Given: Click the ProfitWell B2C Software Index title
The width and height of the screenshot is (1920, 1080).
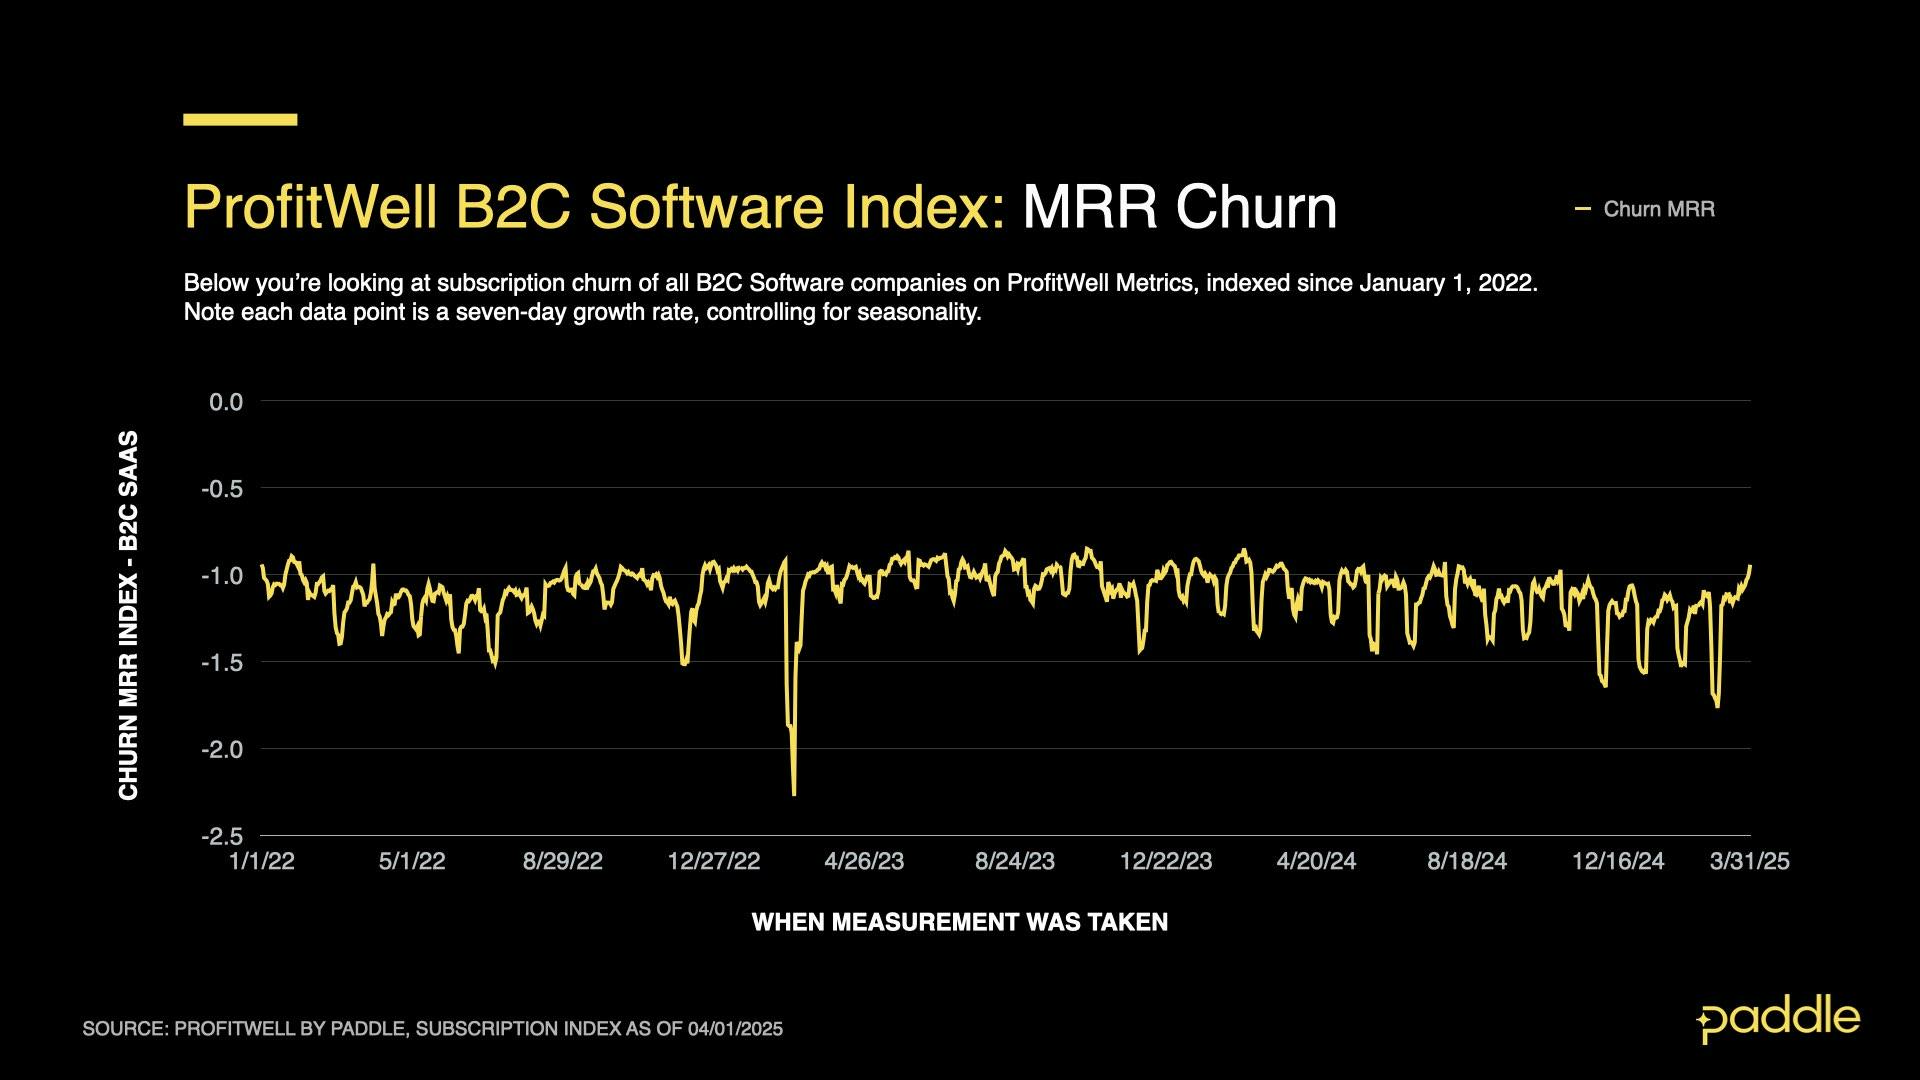Looking at the screenshot, I should 594,207.
